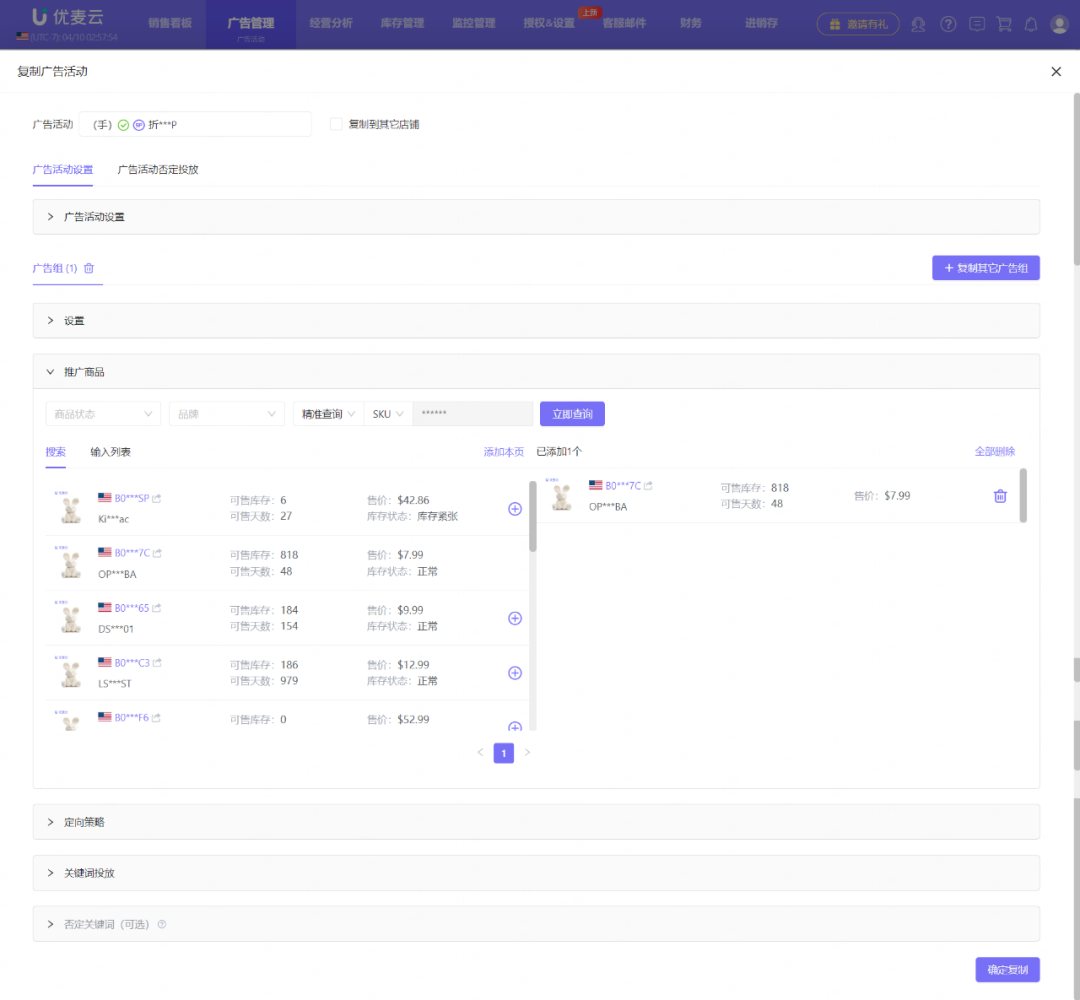The height and width of the screenshot is (1000, 1080).
Task: Click help icon next to 否定关键词
Action: point(162,924)
